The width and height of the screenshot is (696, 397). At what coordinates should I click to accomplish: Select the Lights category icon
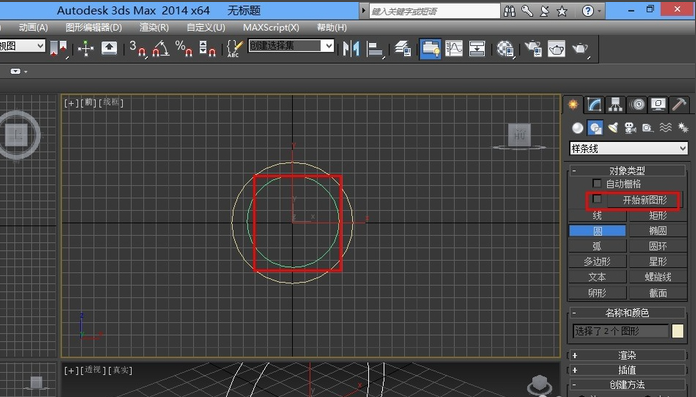click(613, 128)
